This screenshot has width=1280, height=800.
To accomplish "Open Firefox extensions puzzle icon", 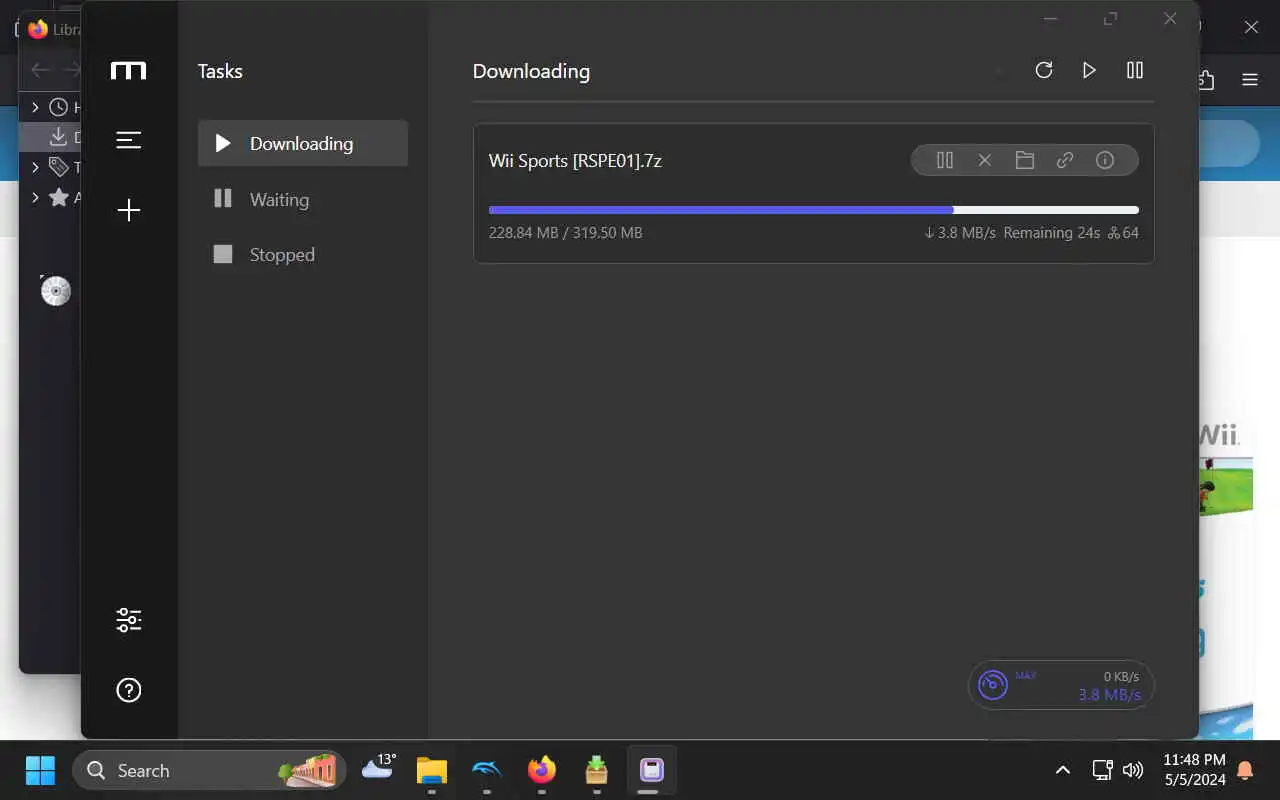I will pyautogui.click(x=1205, y=80).
